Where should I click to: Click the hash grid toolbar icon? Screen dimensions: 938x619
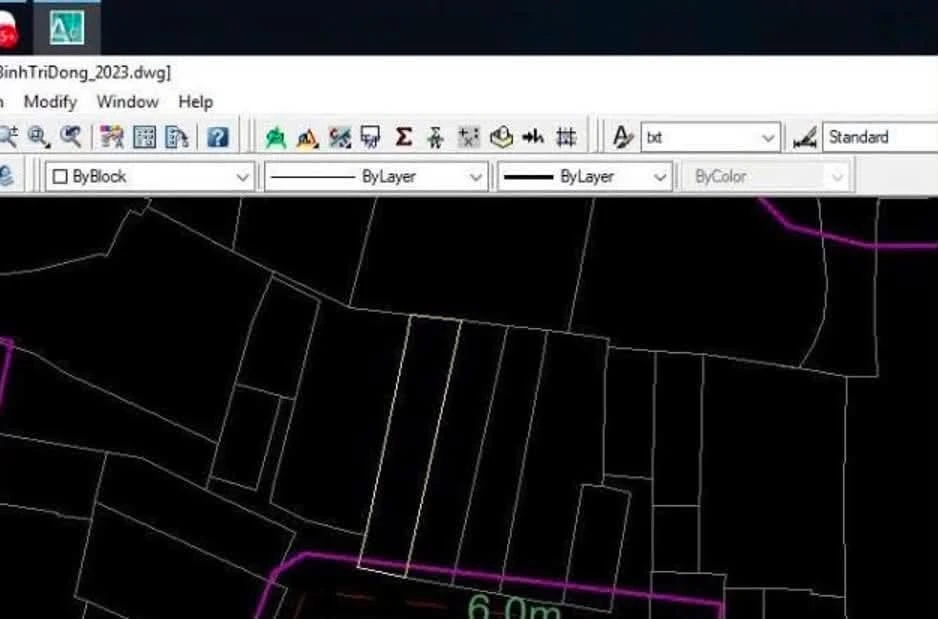(566, 137)
